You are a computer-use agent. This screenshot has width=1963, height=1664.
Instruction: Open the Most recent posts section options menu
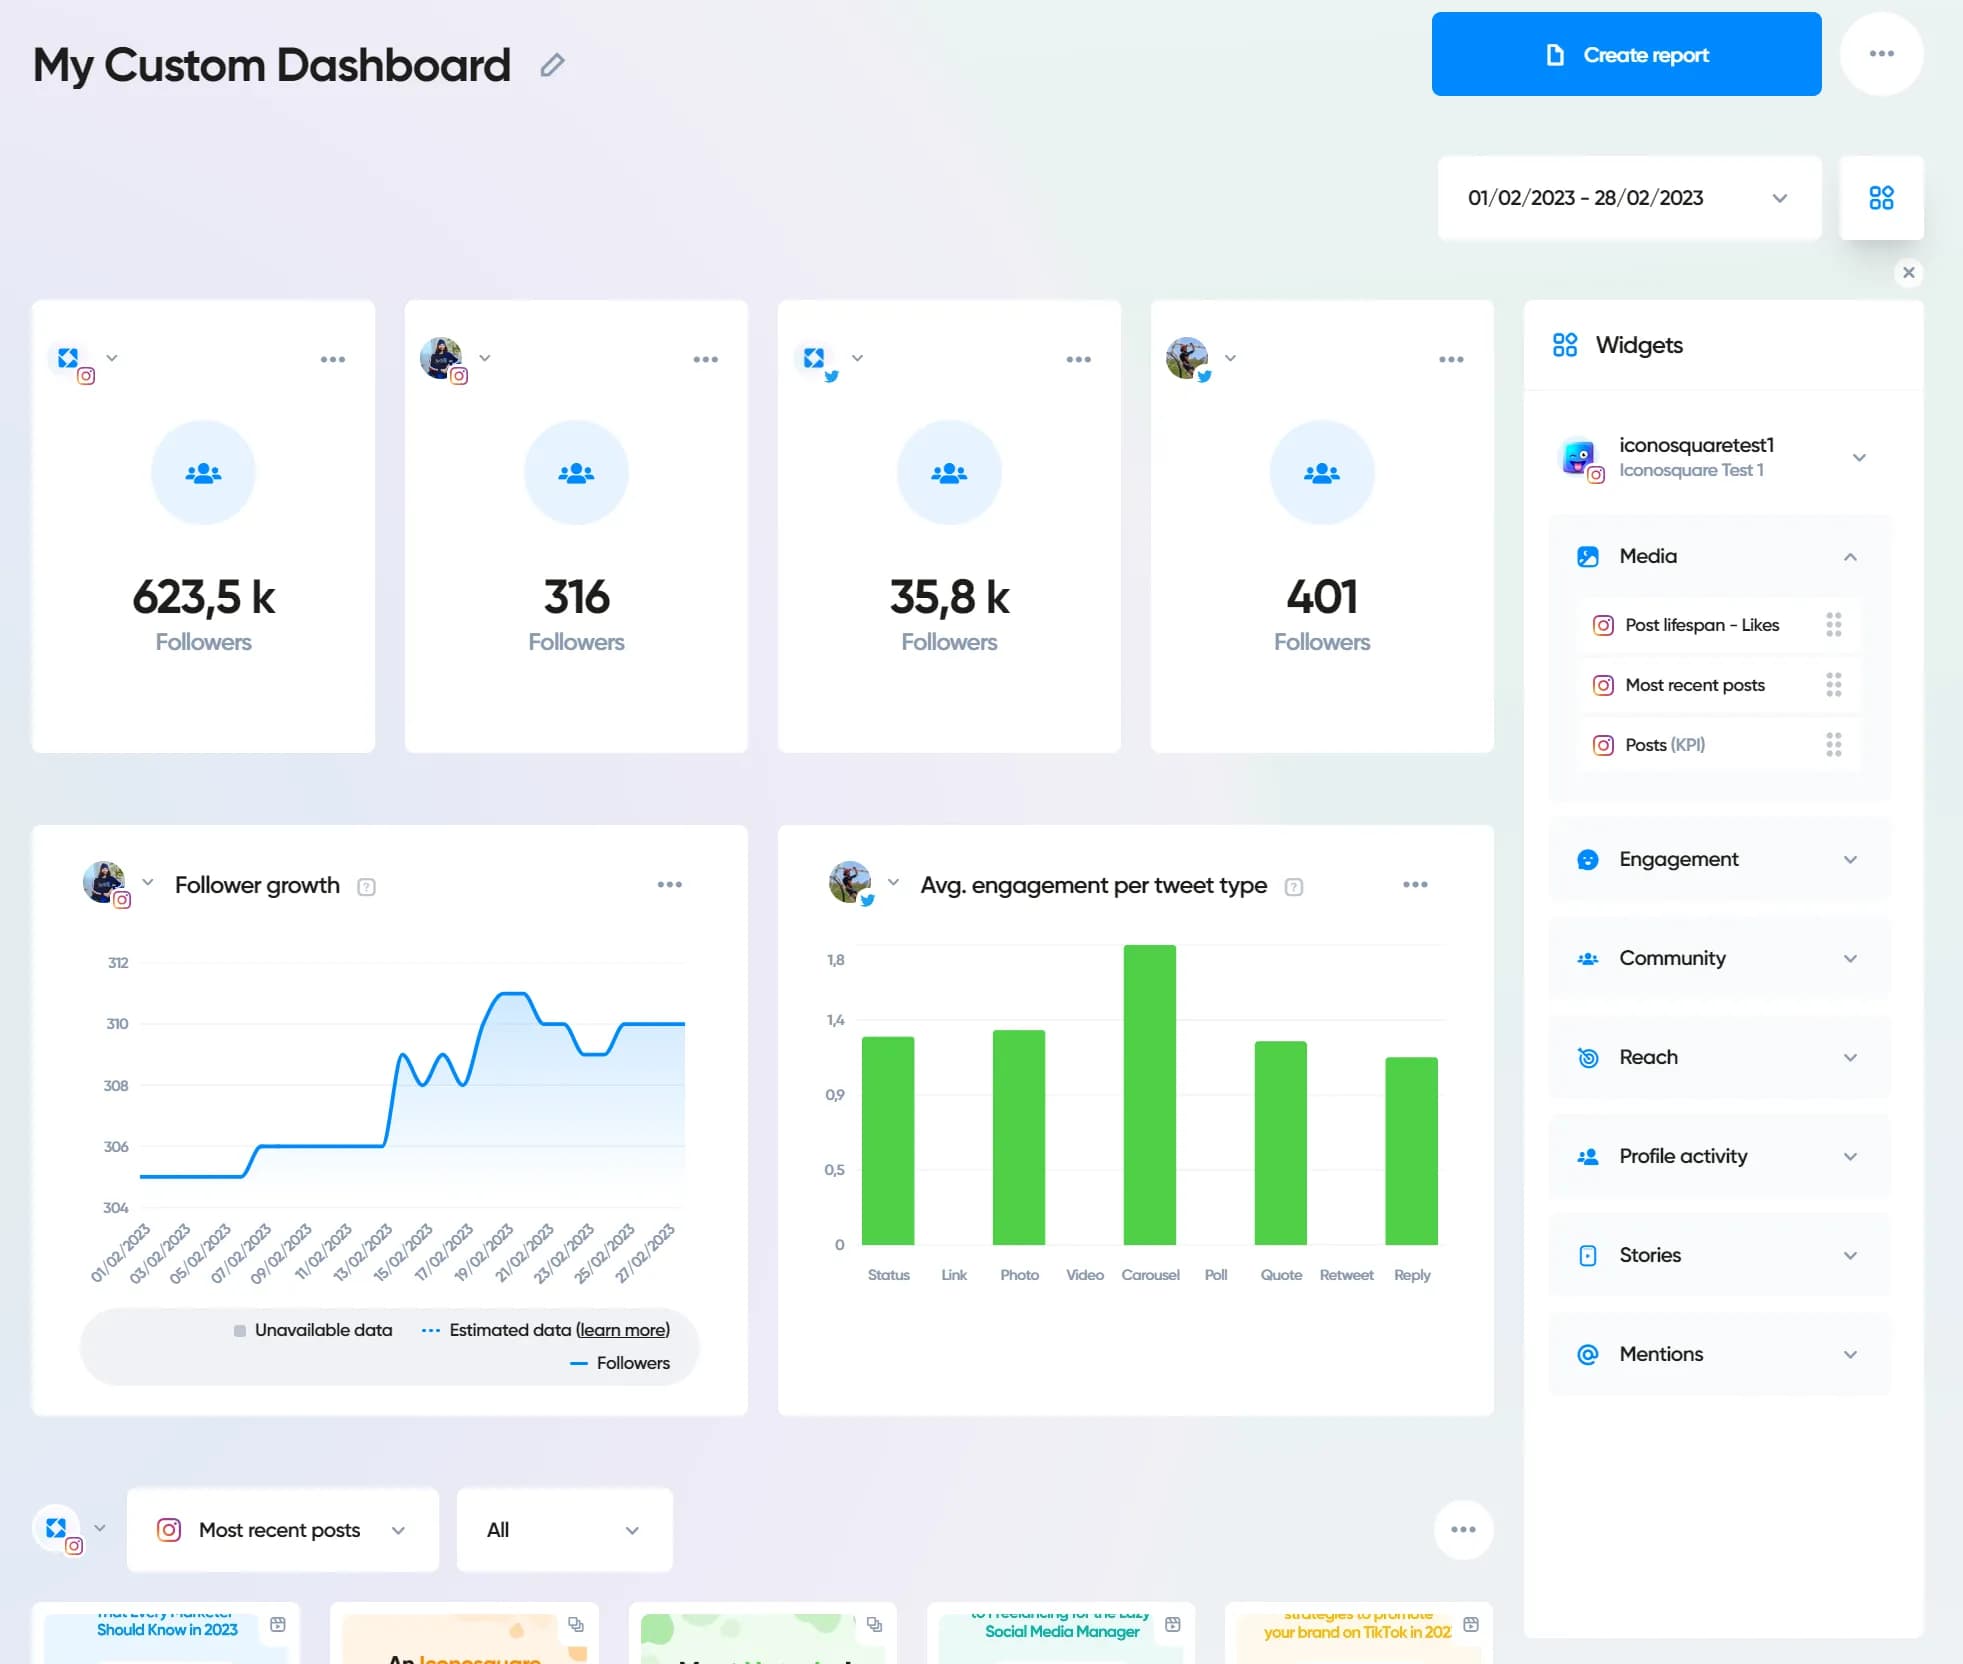[x=1462, y=1529]
